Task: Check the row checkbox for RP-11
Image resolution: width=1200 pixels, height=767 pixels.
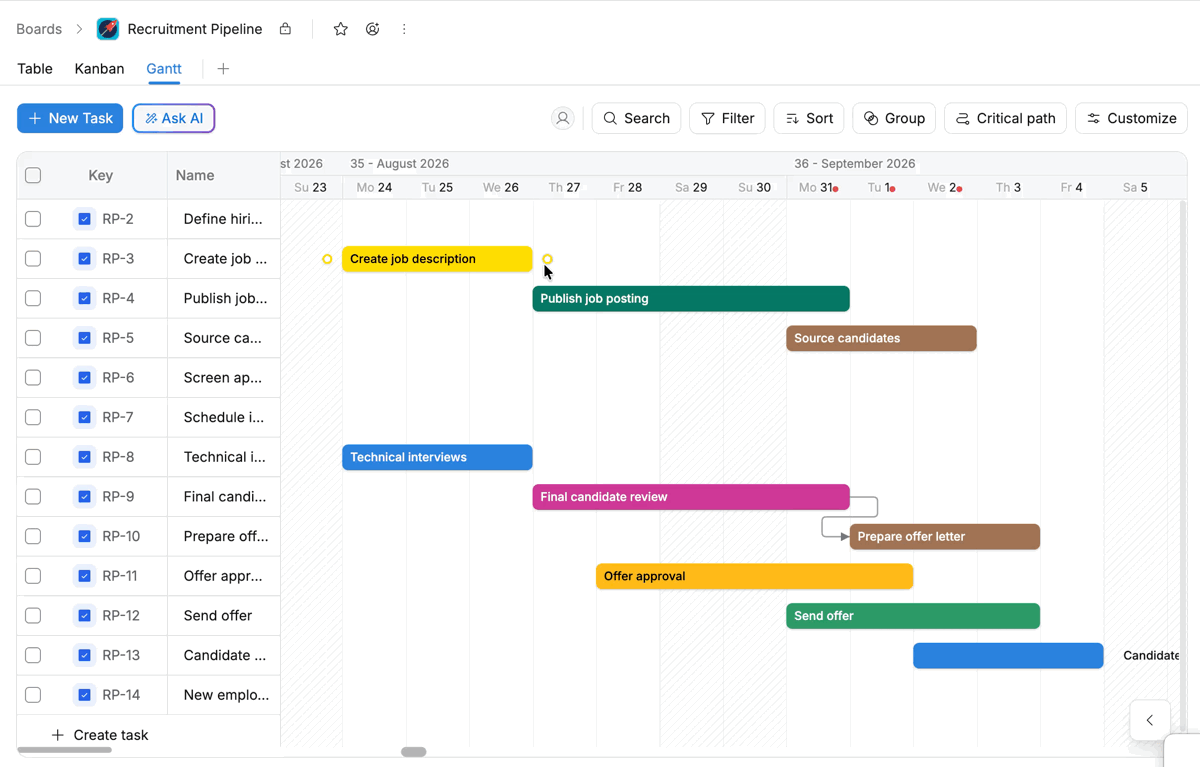Action: pyautogui.click(x=33, y=576)
